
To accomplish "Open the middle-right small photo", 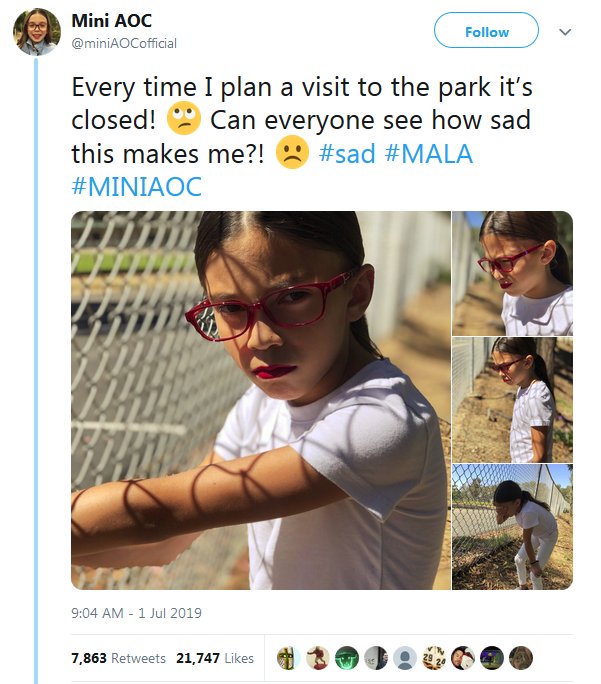I will [512, 400].
